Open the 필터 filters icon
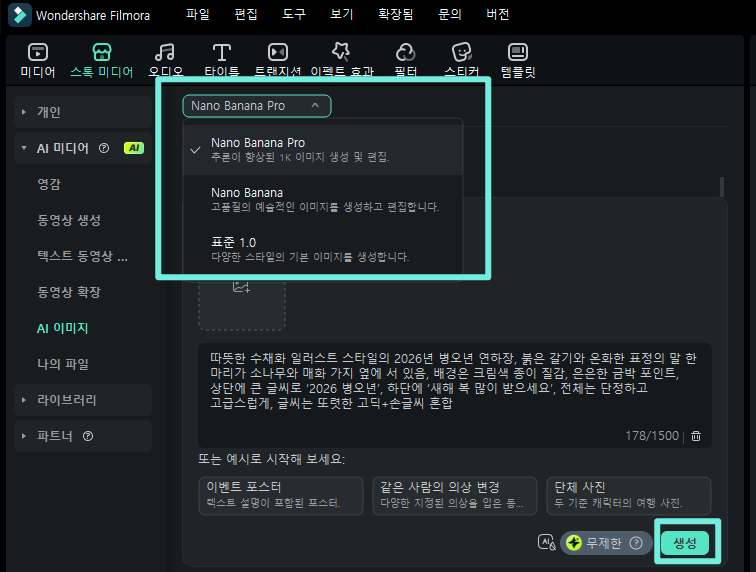 coord(405,52)
